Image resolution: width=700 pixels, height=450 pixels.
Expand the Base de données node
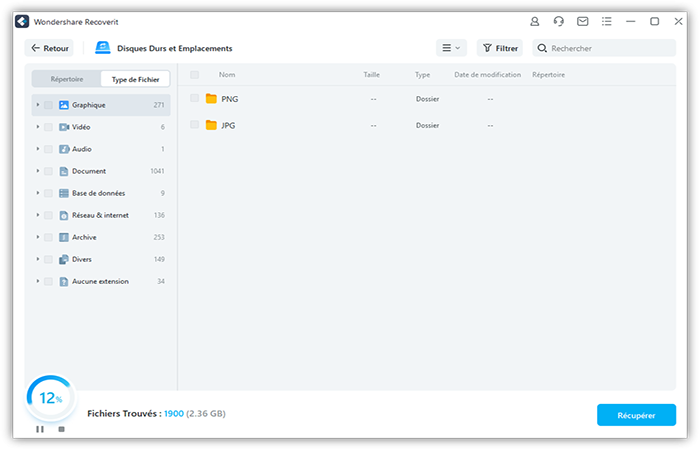[x=38, y=193]
